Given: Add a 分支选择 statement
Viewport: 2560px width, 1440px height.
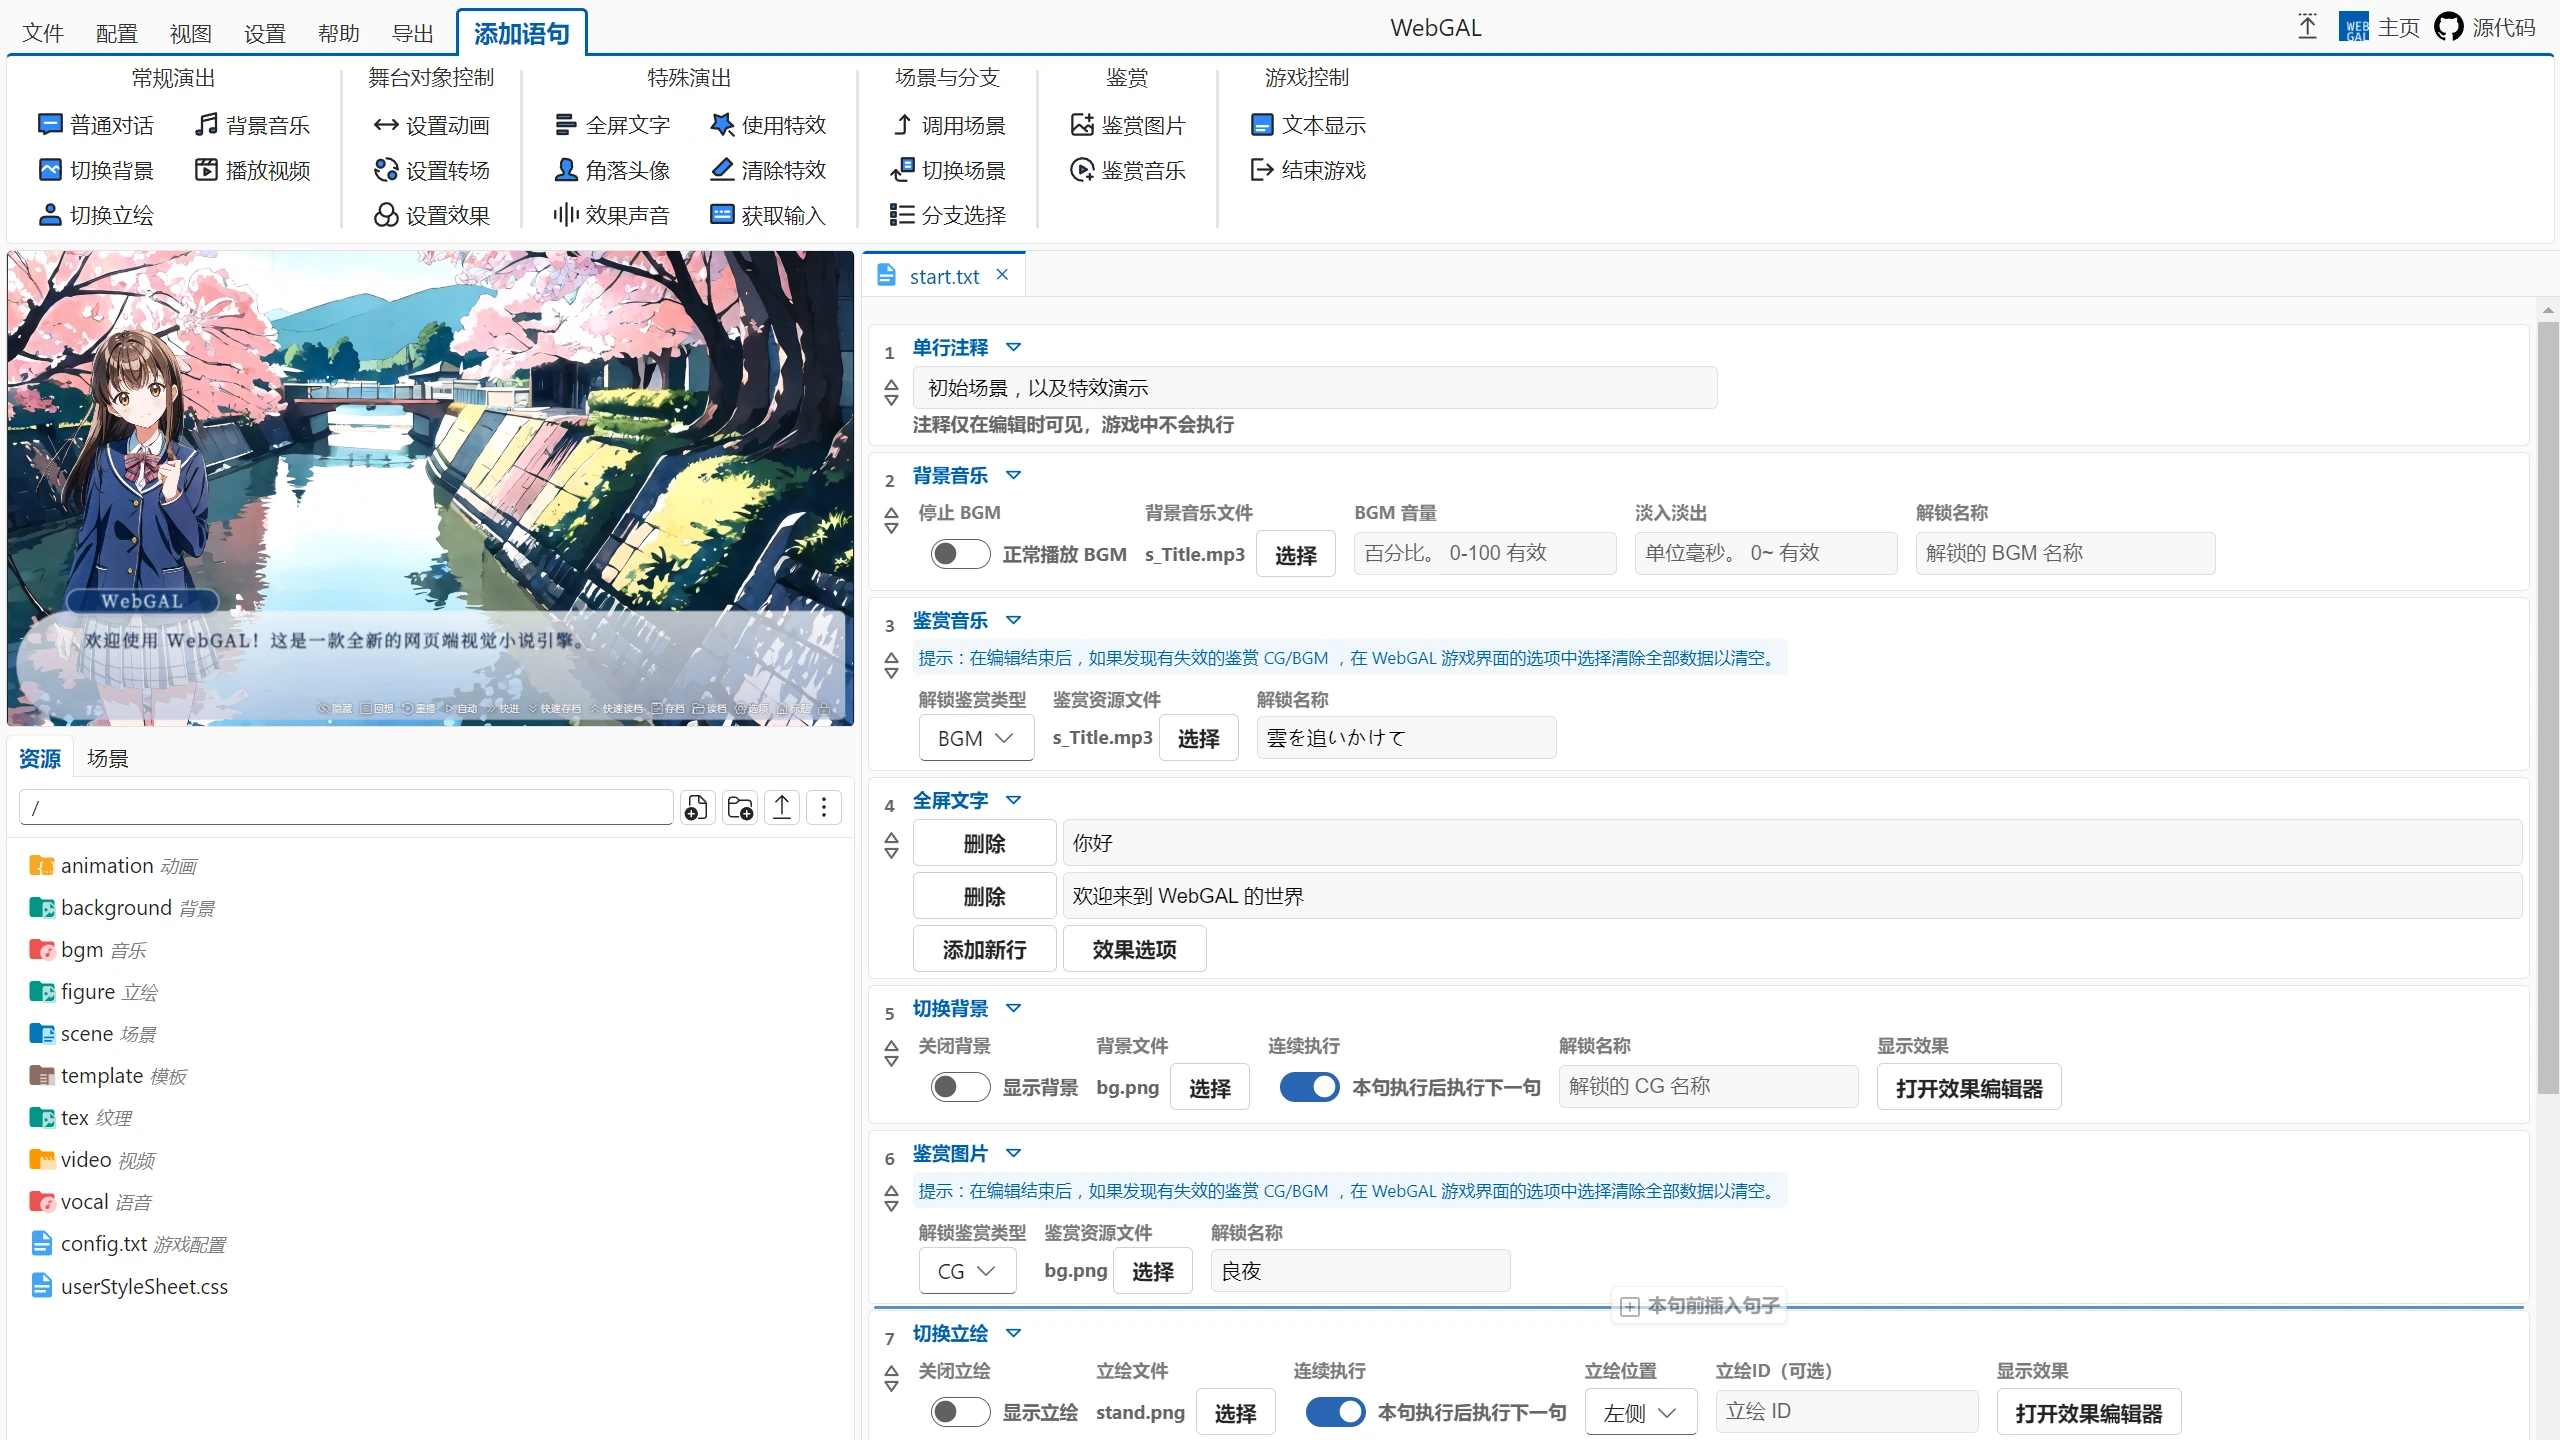Looking at the screenshot, I should [948, 215].
